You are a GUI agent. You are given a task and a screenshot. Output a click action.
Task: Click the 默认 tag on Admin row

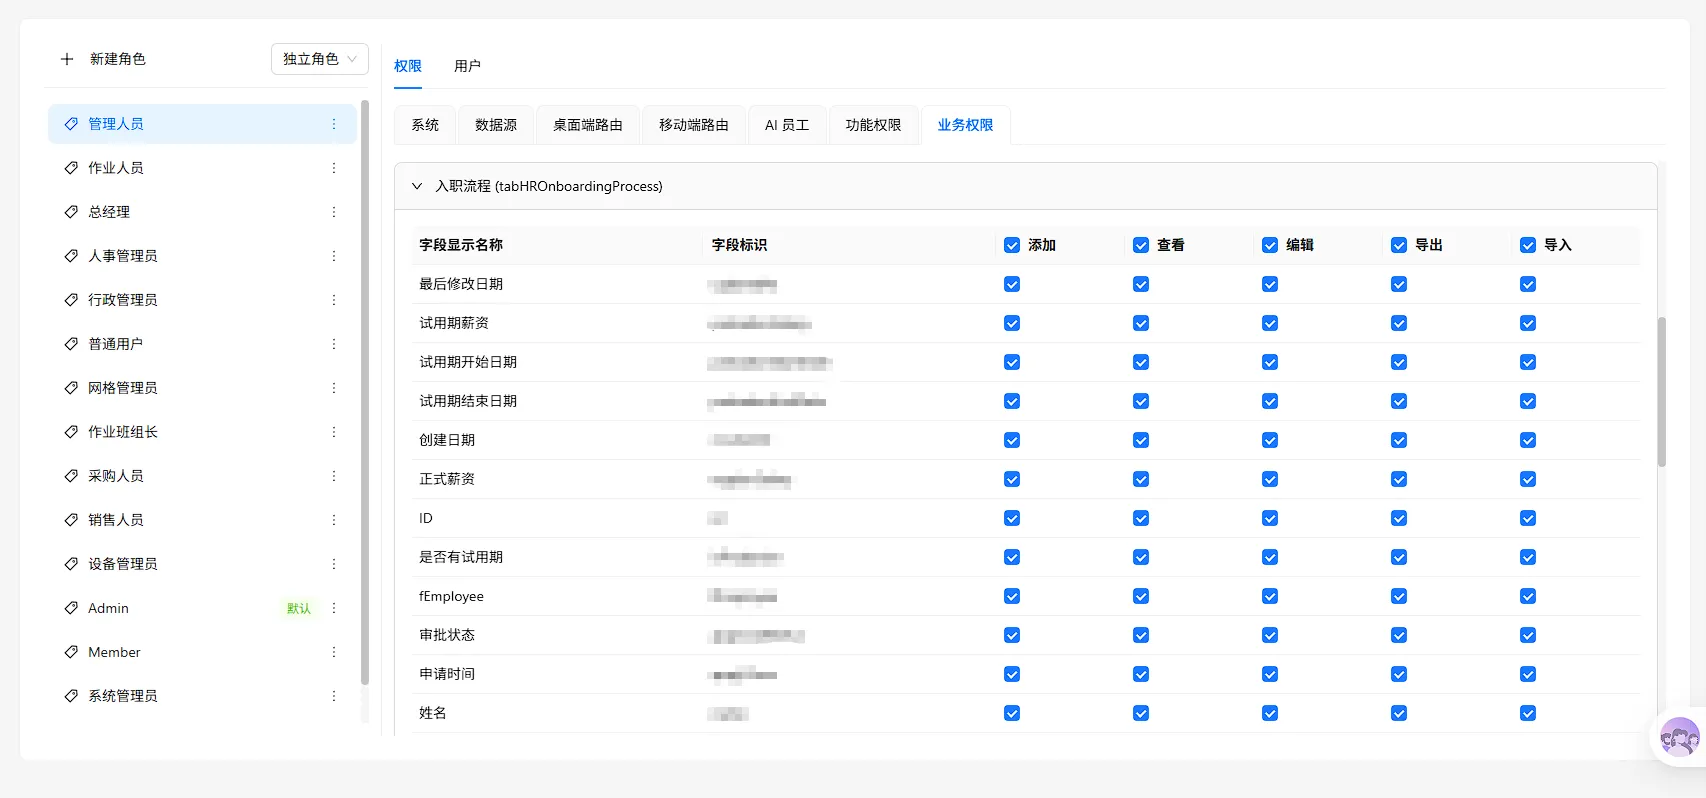coord(299,608)
